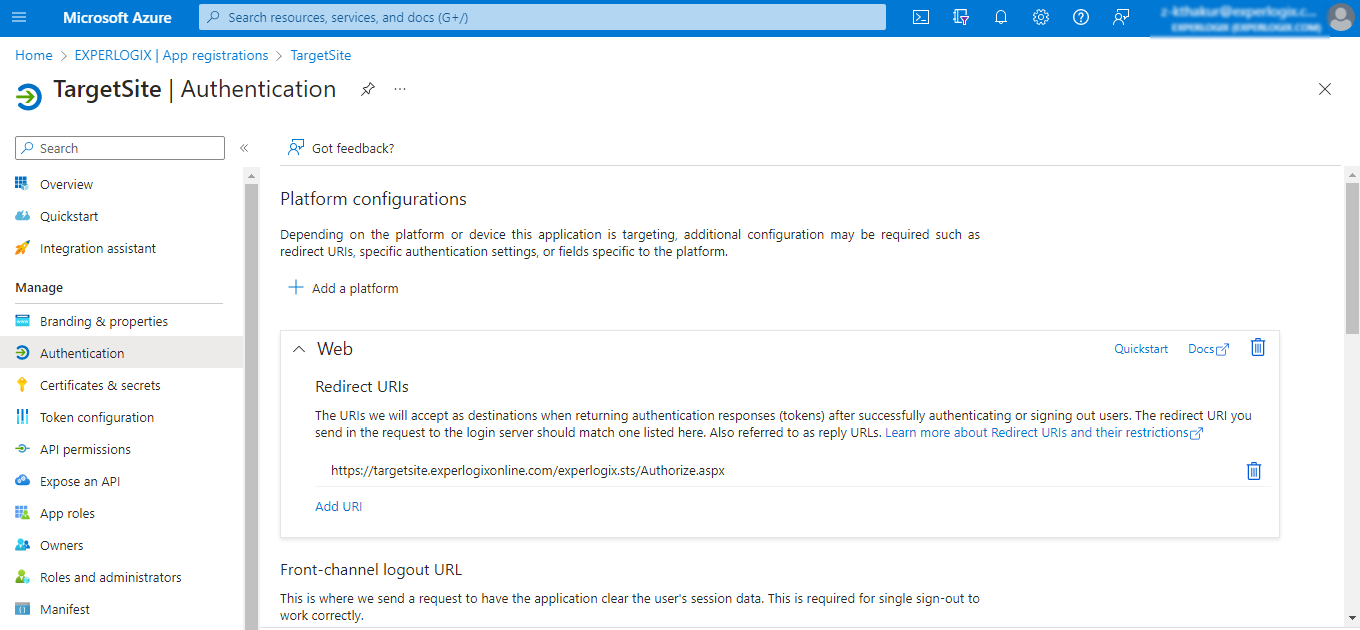
Task: Open the top bar feedback icon
Action: (x=1121, y=17)
